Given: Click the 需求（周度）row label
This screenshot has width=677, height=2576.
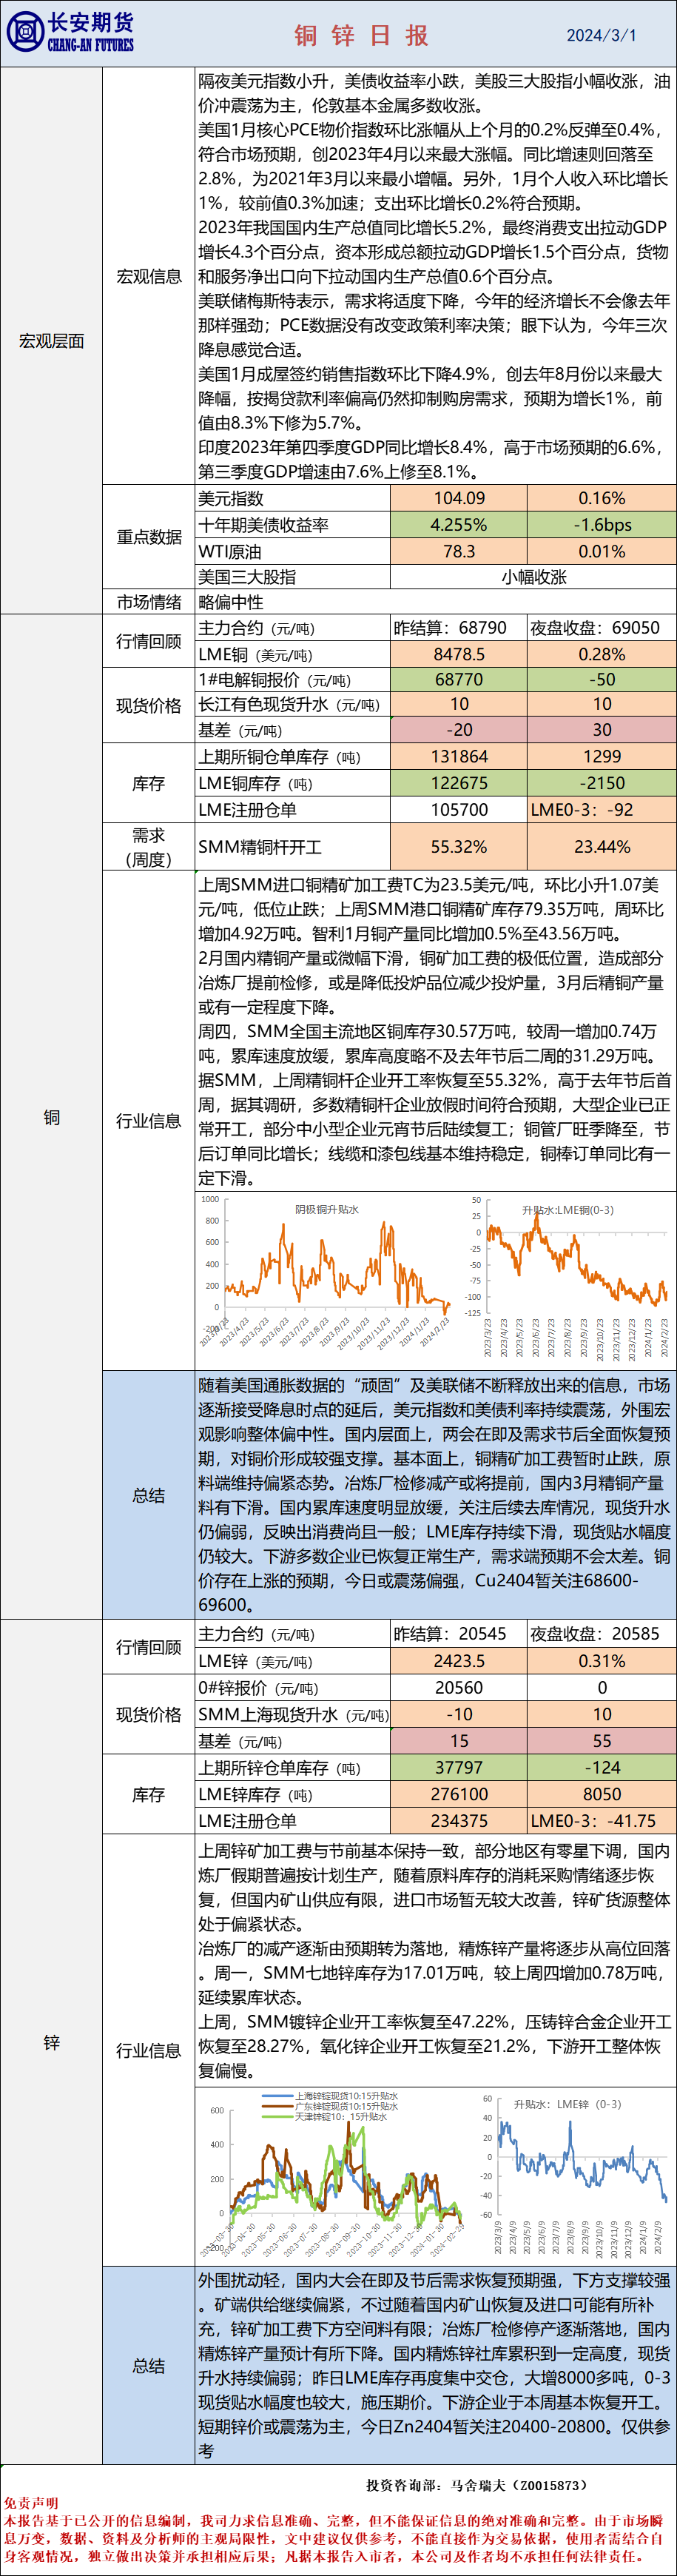Looking at the screenshot, I should (149, 847).
